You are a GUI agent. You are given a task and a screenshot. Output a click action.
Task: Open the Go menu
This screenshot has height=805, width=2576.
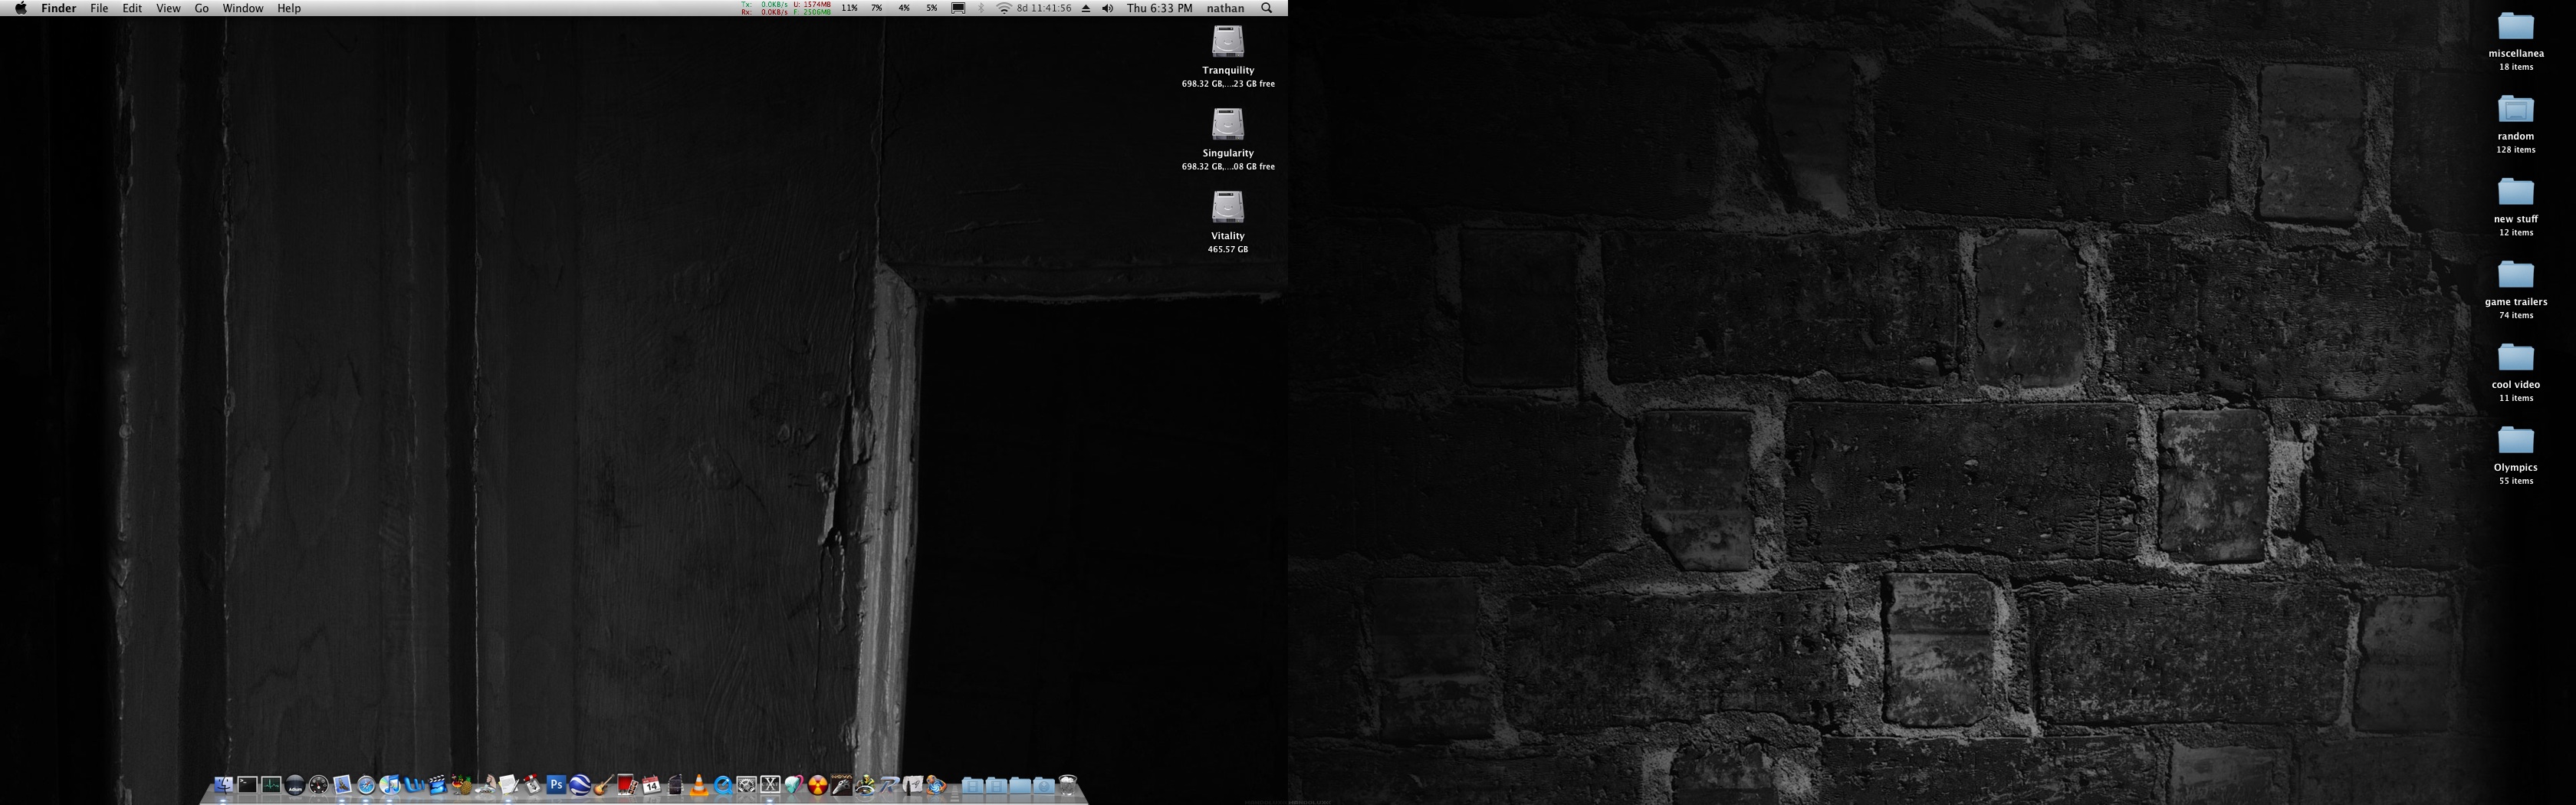click(201, 8)
